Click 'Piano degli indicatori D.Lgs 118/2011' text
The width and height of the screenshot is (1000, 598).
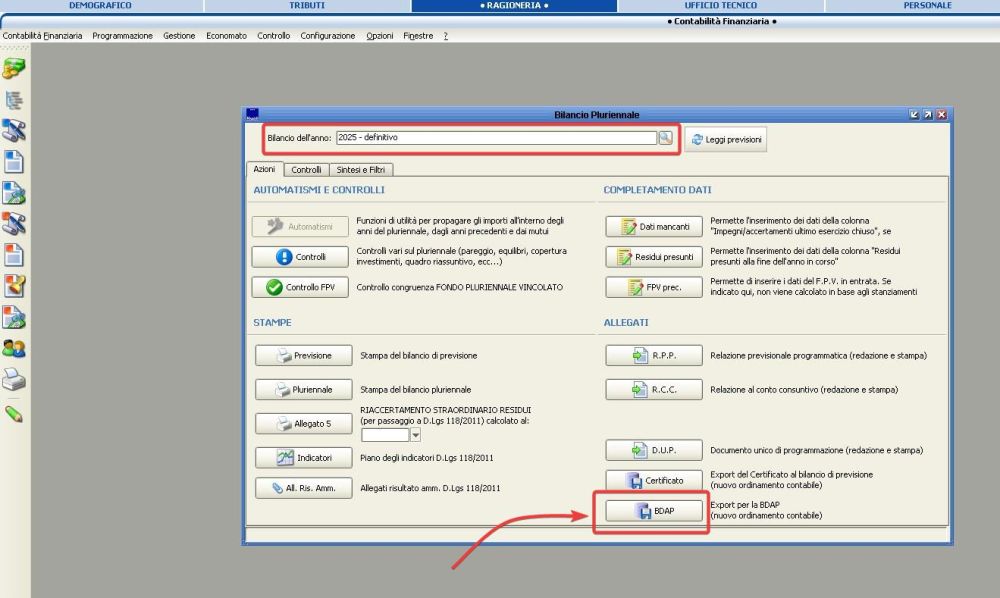pos(427,457)
